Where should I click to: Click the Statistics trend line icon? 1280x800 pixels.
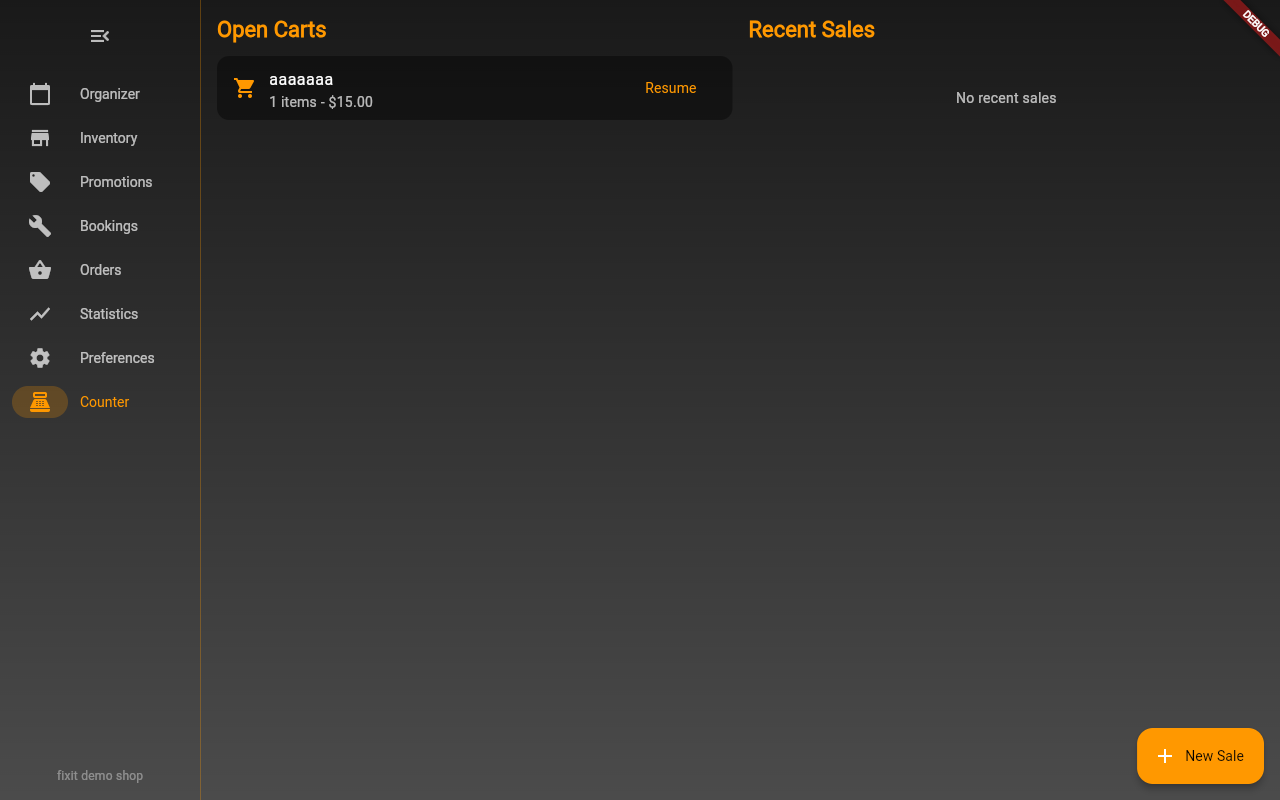click(40, 314)
